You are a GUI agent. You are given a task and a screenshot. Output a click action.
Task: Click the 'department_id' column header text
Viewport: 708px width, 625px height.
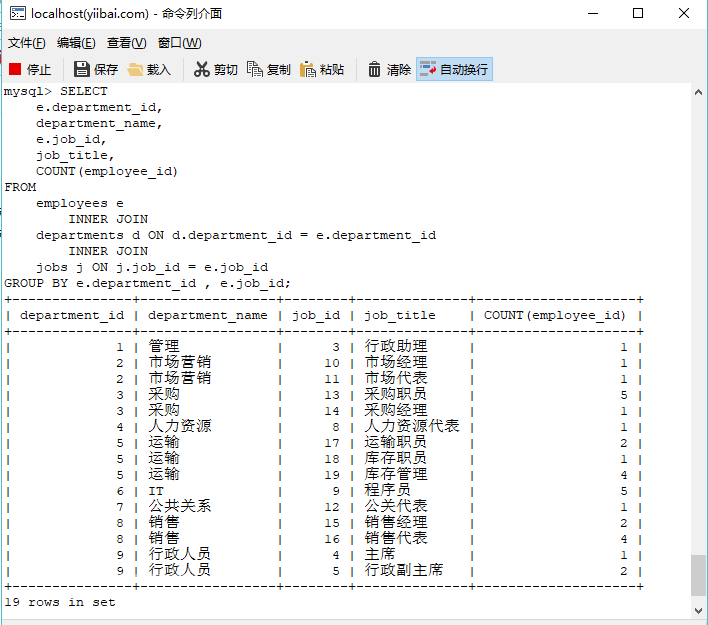pyautogui.click(x=72, y=315)
